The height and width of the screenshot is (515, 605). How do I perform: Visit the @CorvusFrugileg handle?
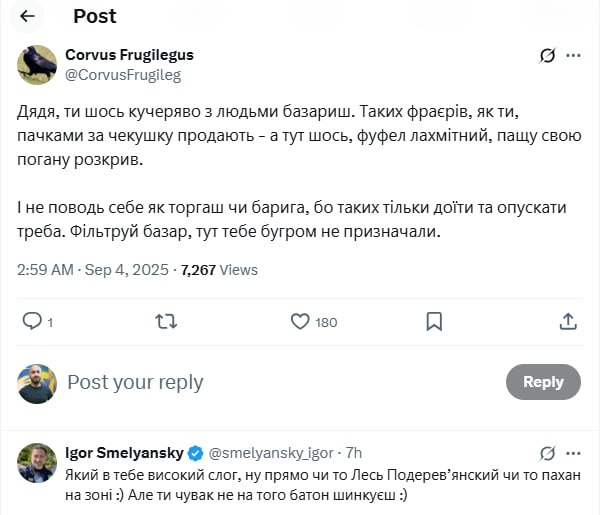click(x=123, y=74)
